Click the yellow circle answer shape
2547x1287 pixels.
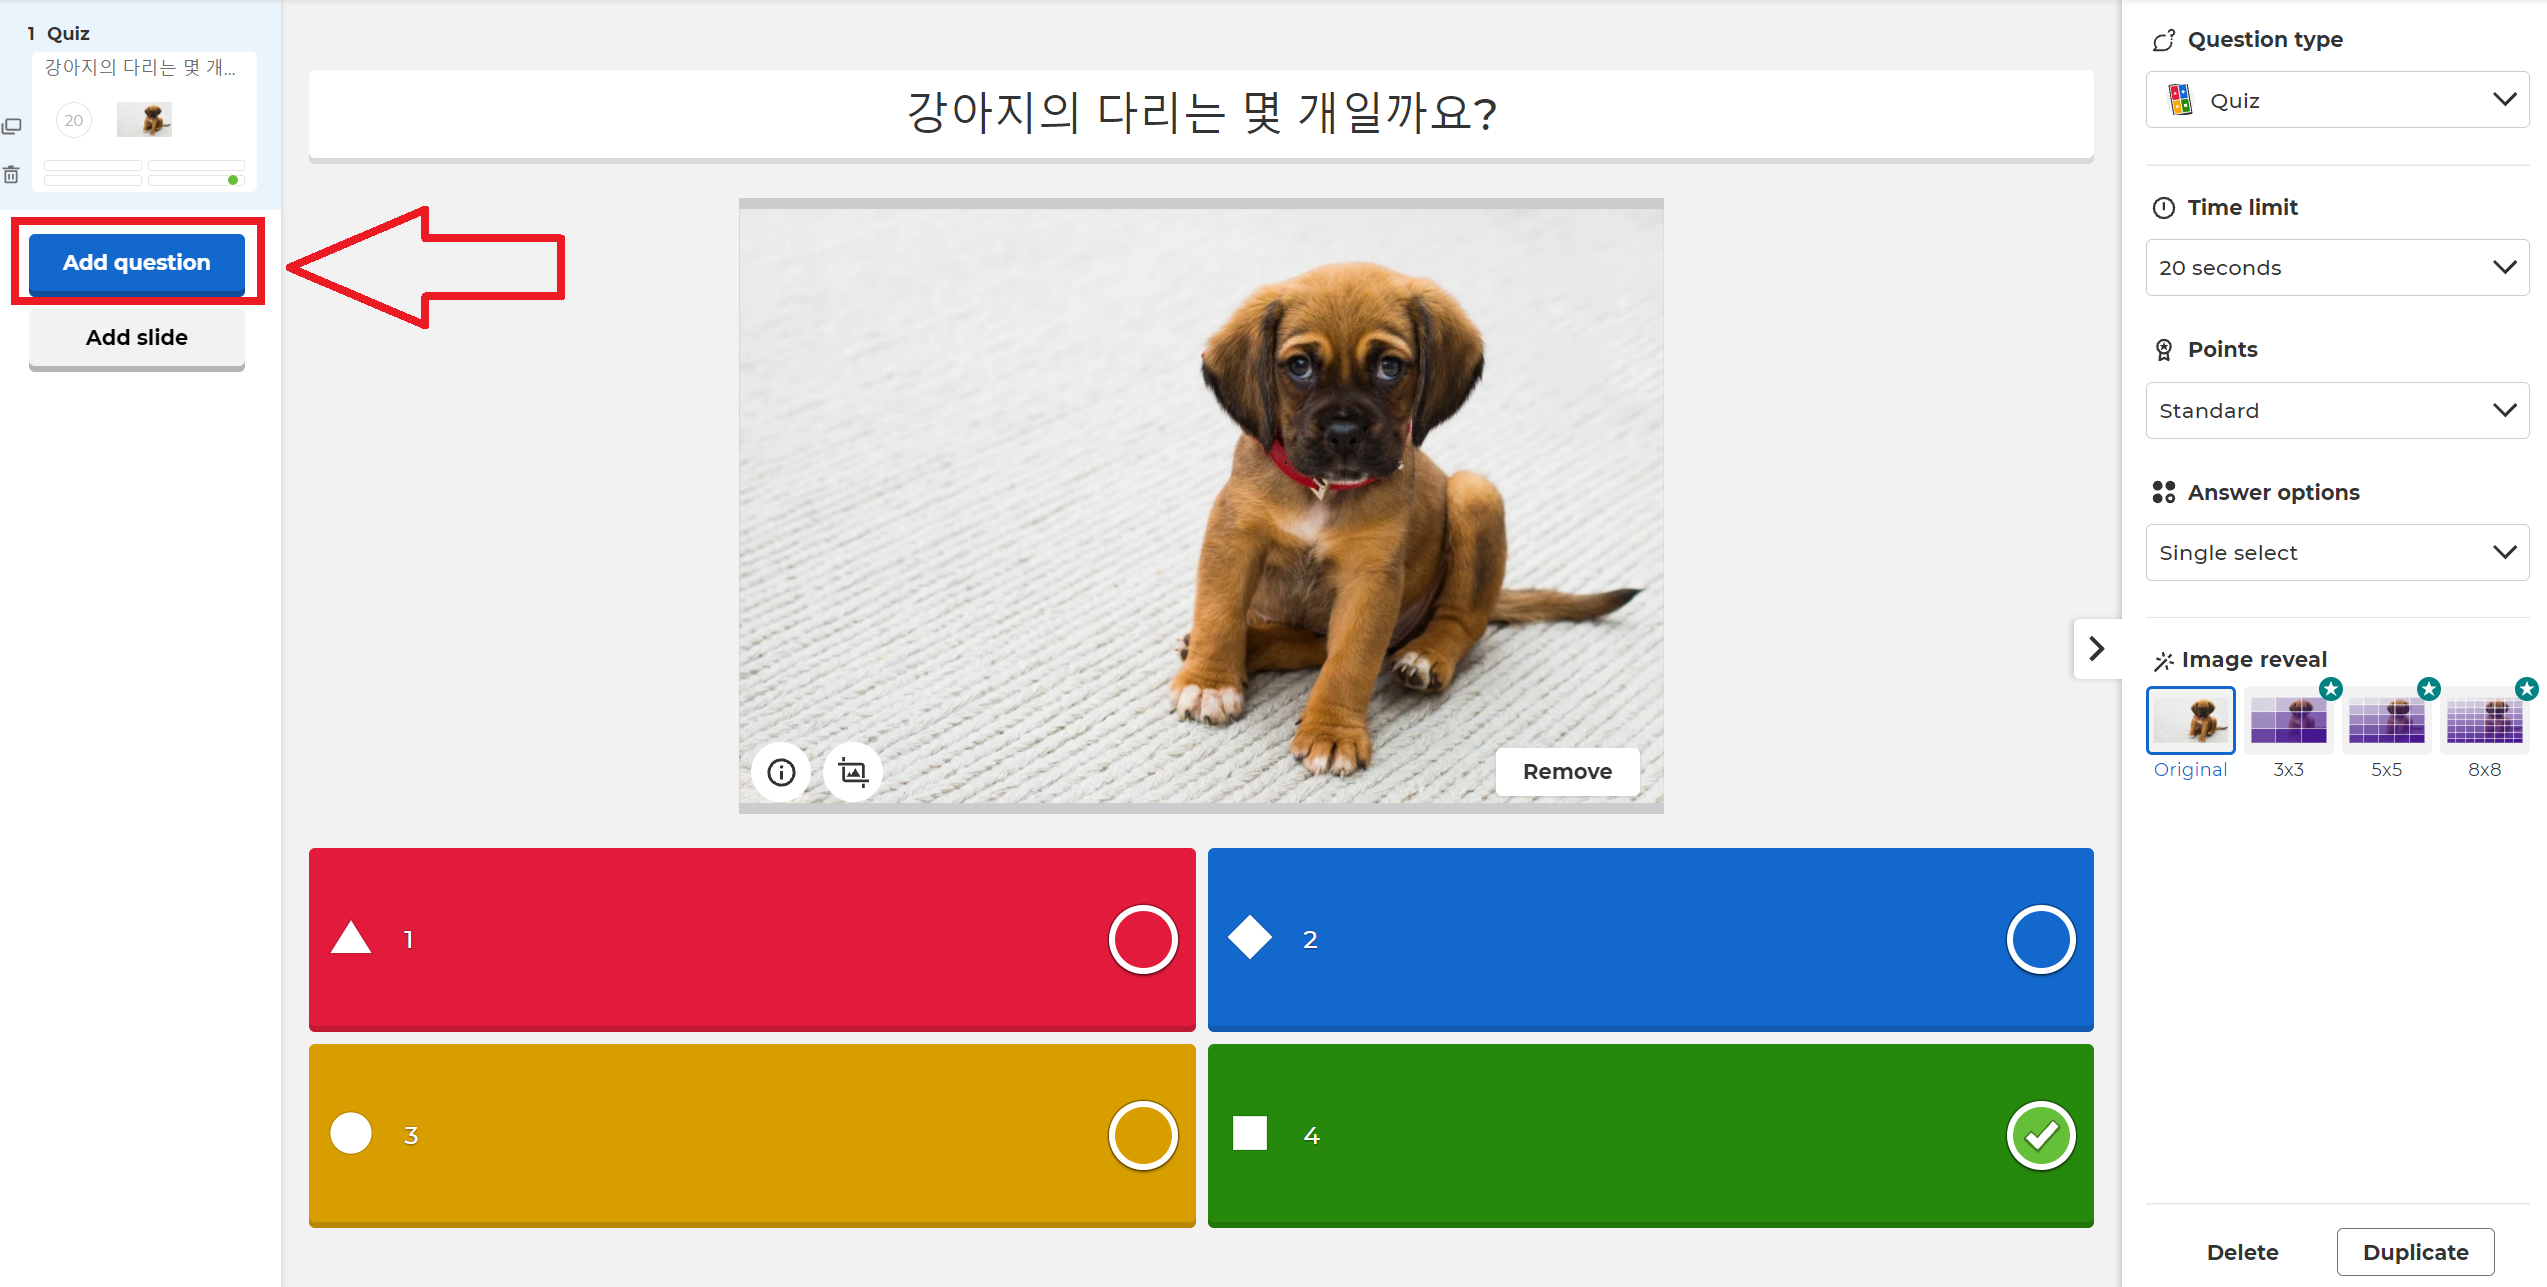(351, 1134)
